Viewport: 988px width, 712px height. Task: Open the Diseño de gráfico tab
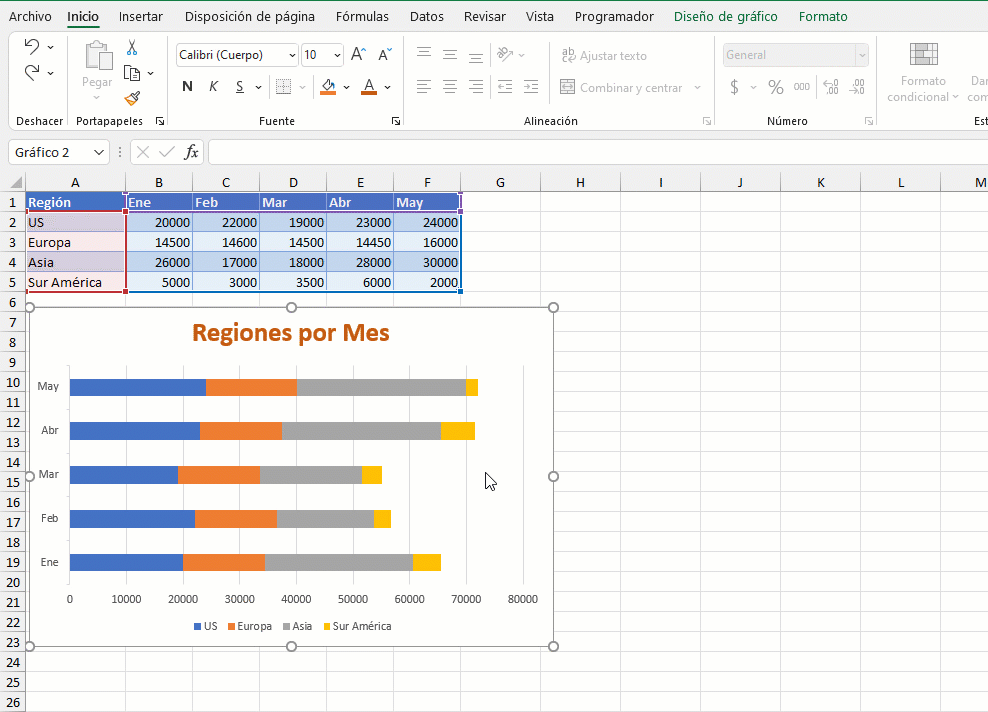pos(726,17)
